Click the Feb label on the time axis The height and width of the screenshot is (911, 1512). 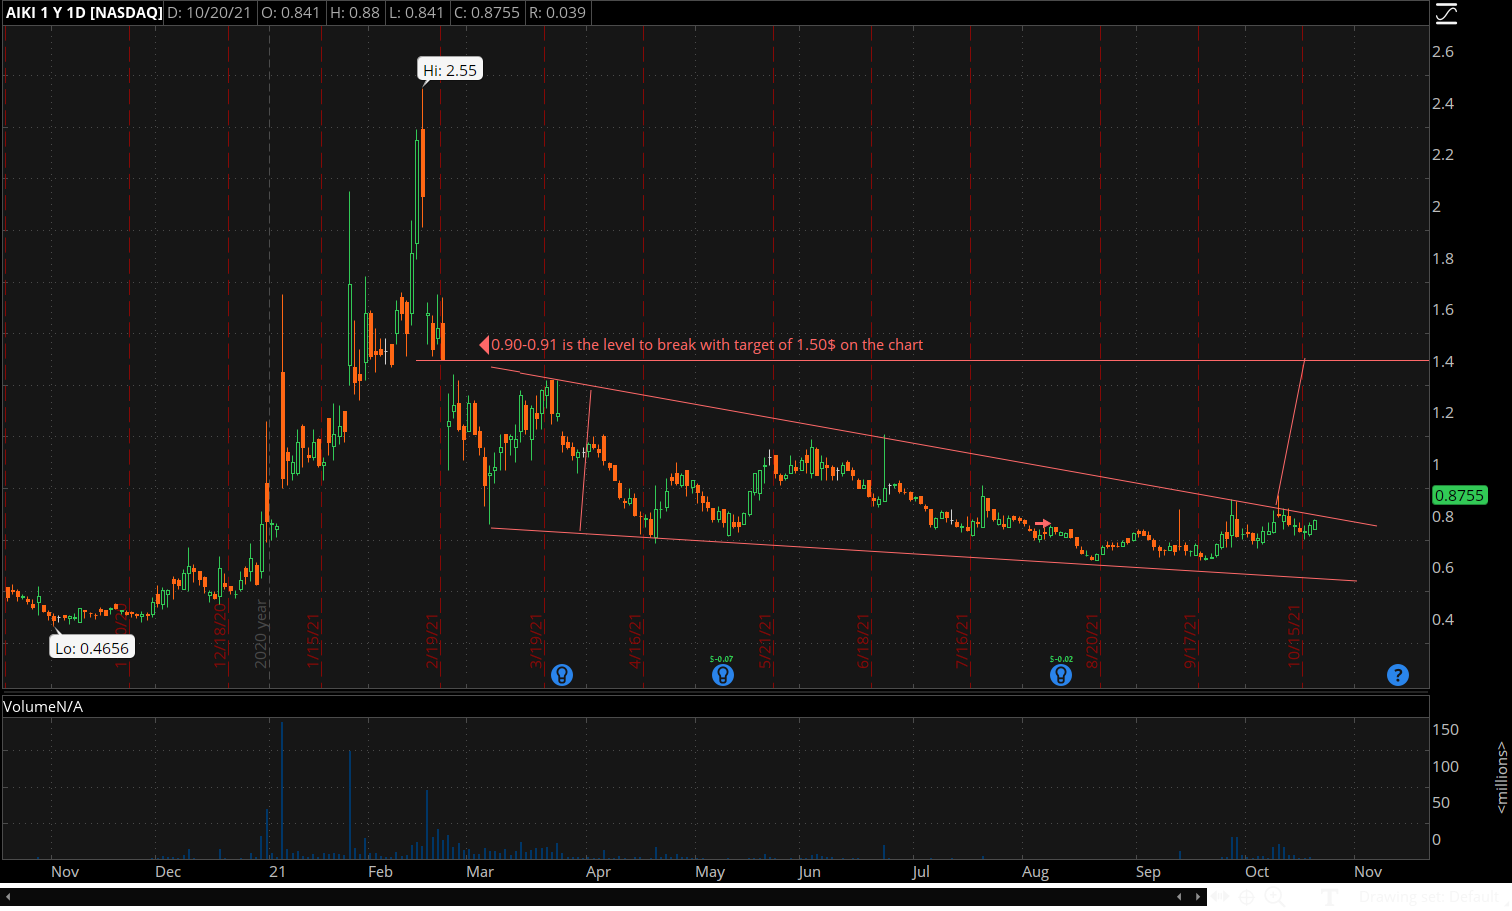[380, 872]
